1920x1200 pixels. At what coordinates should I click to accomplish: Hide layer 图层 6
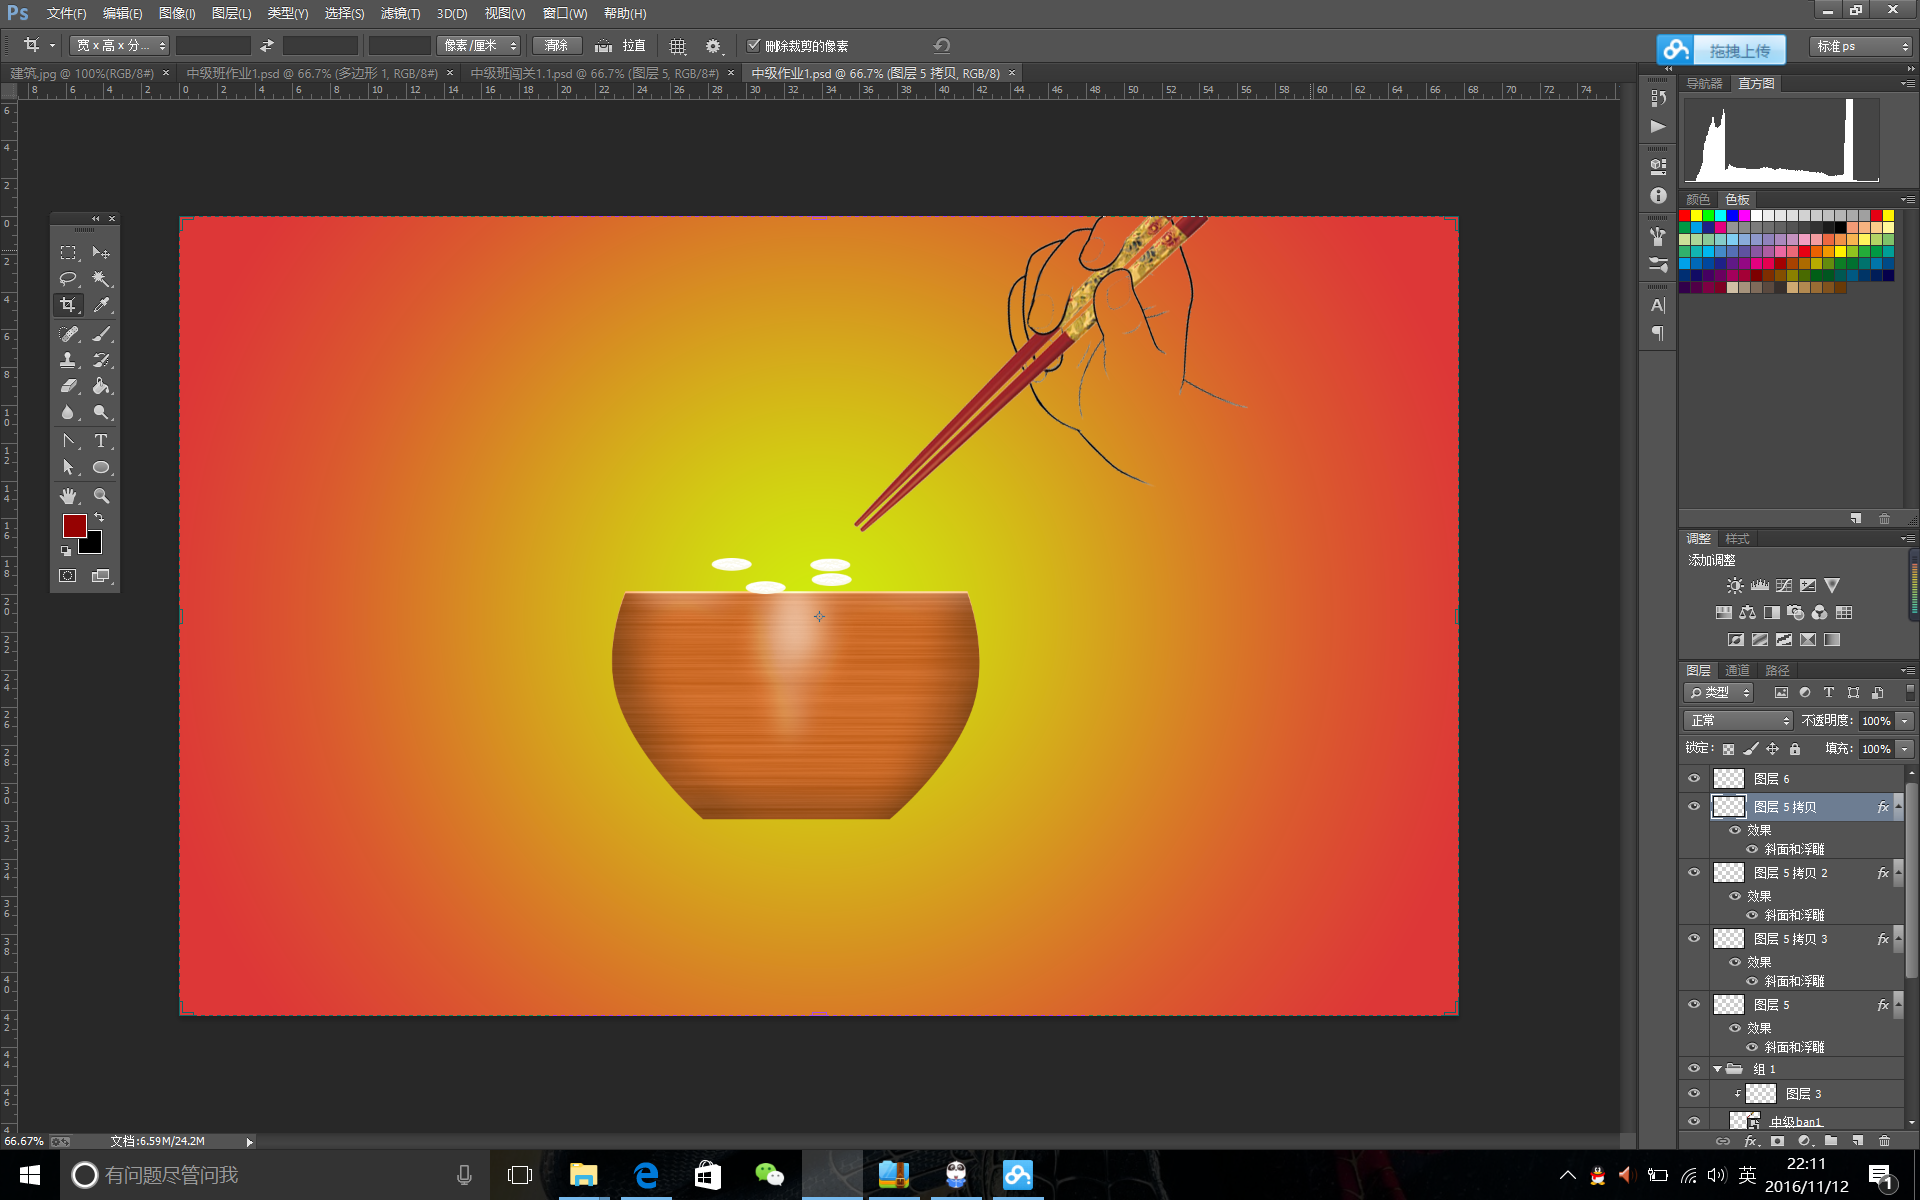point(1694,778)
